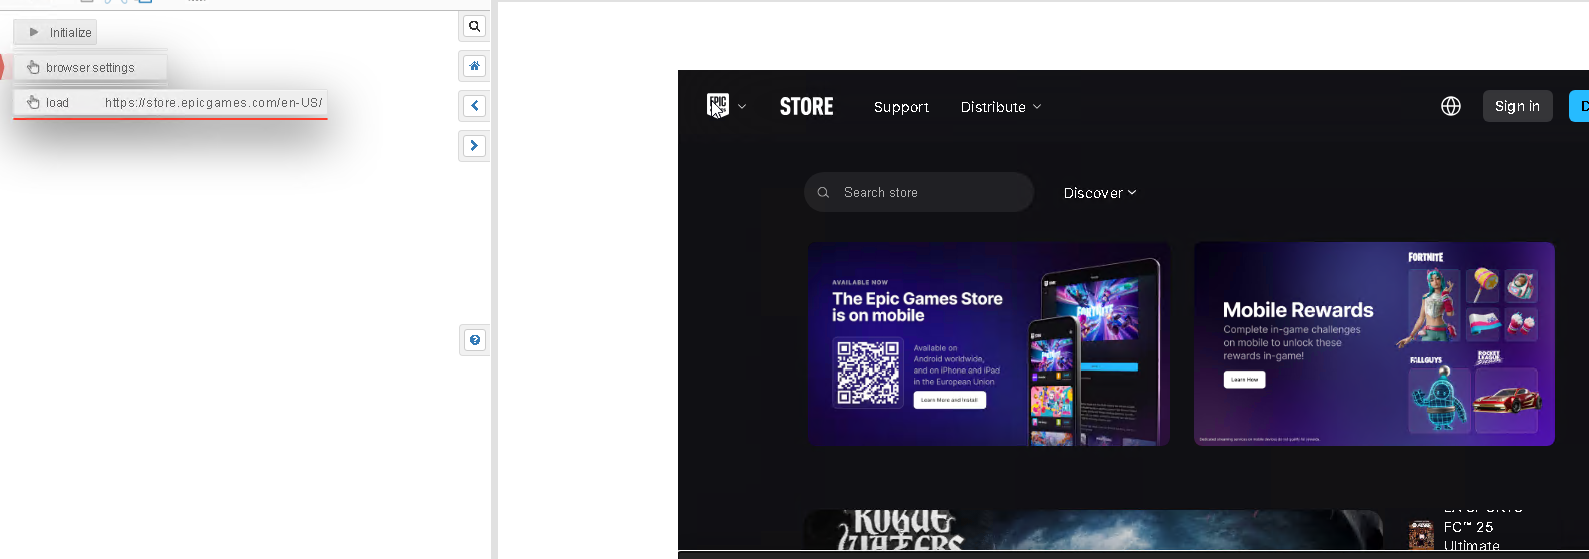Click the Sign in button

1516,106
